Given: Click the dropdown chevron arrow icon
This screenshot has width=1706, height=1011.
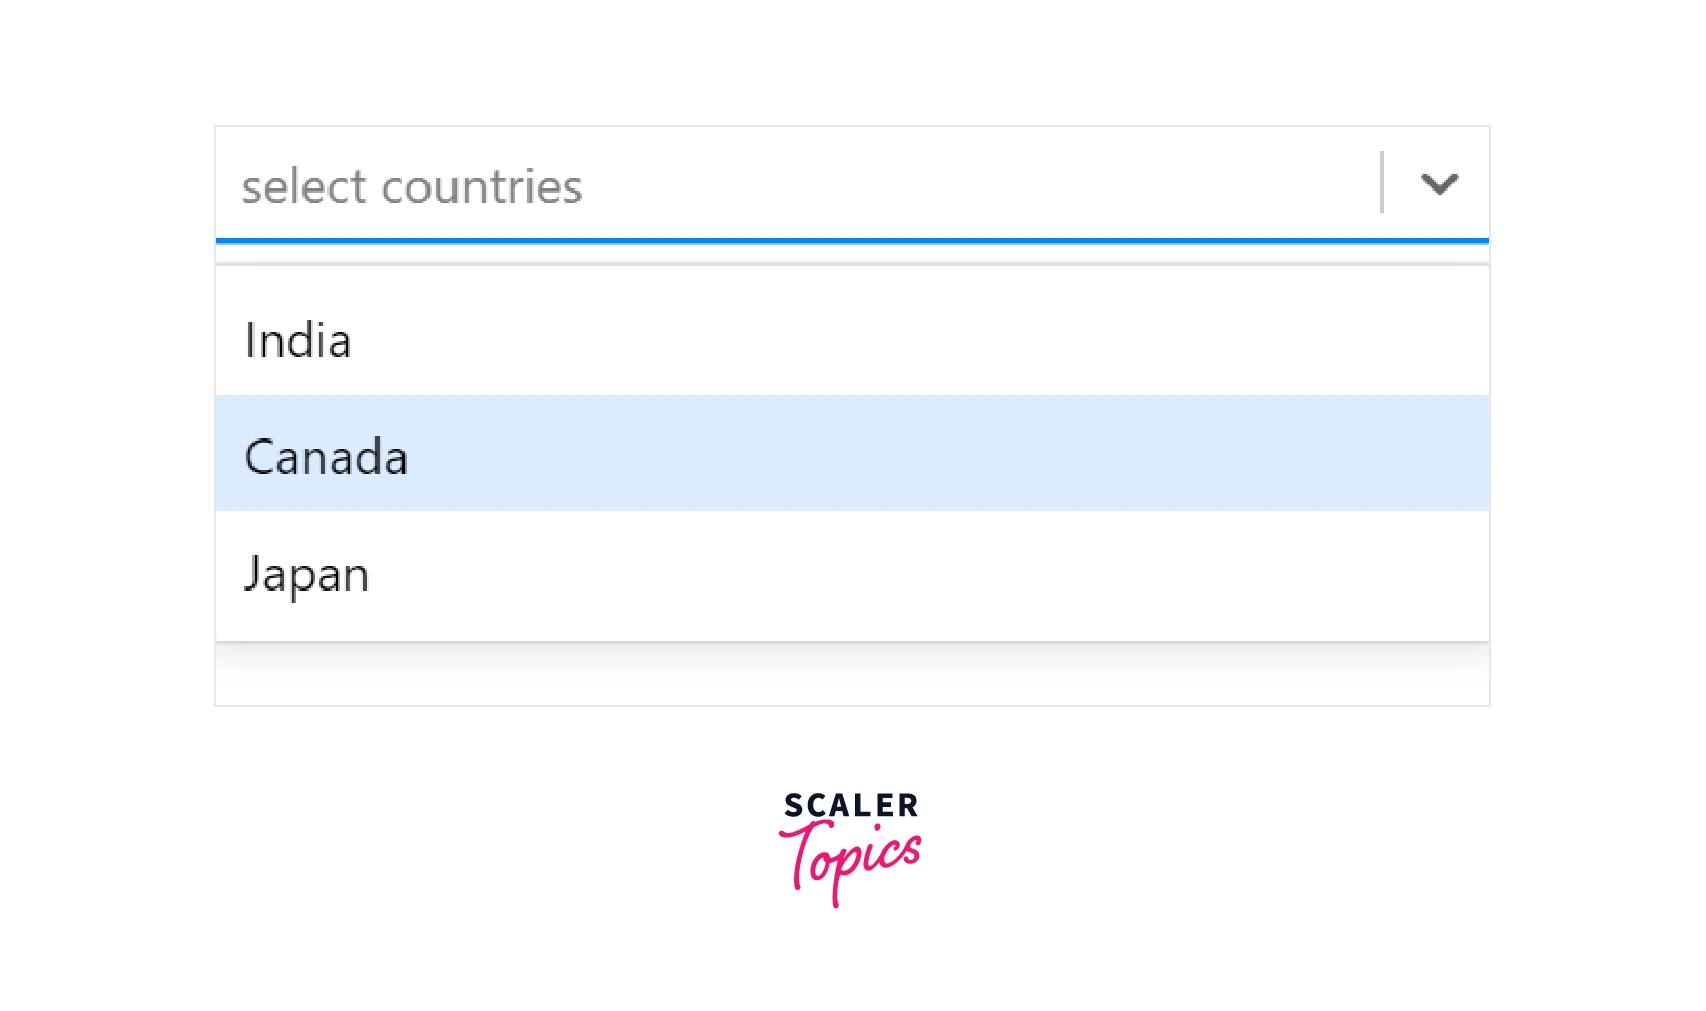Looking at the screenshot, I should [x=1439, y=184].
